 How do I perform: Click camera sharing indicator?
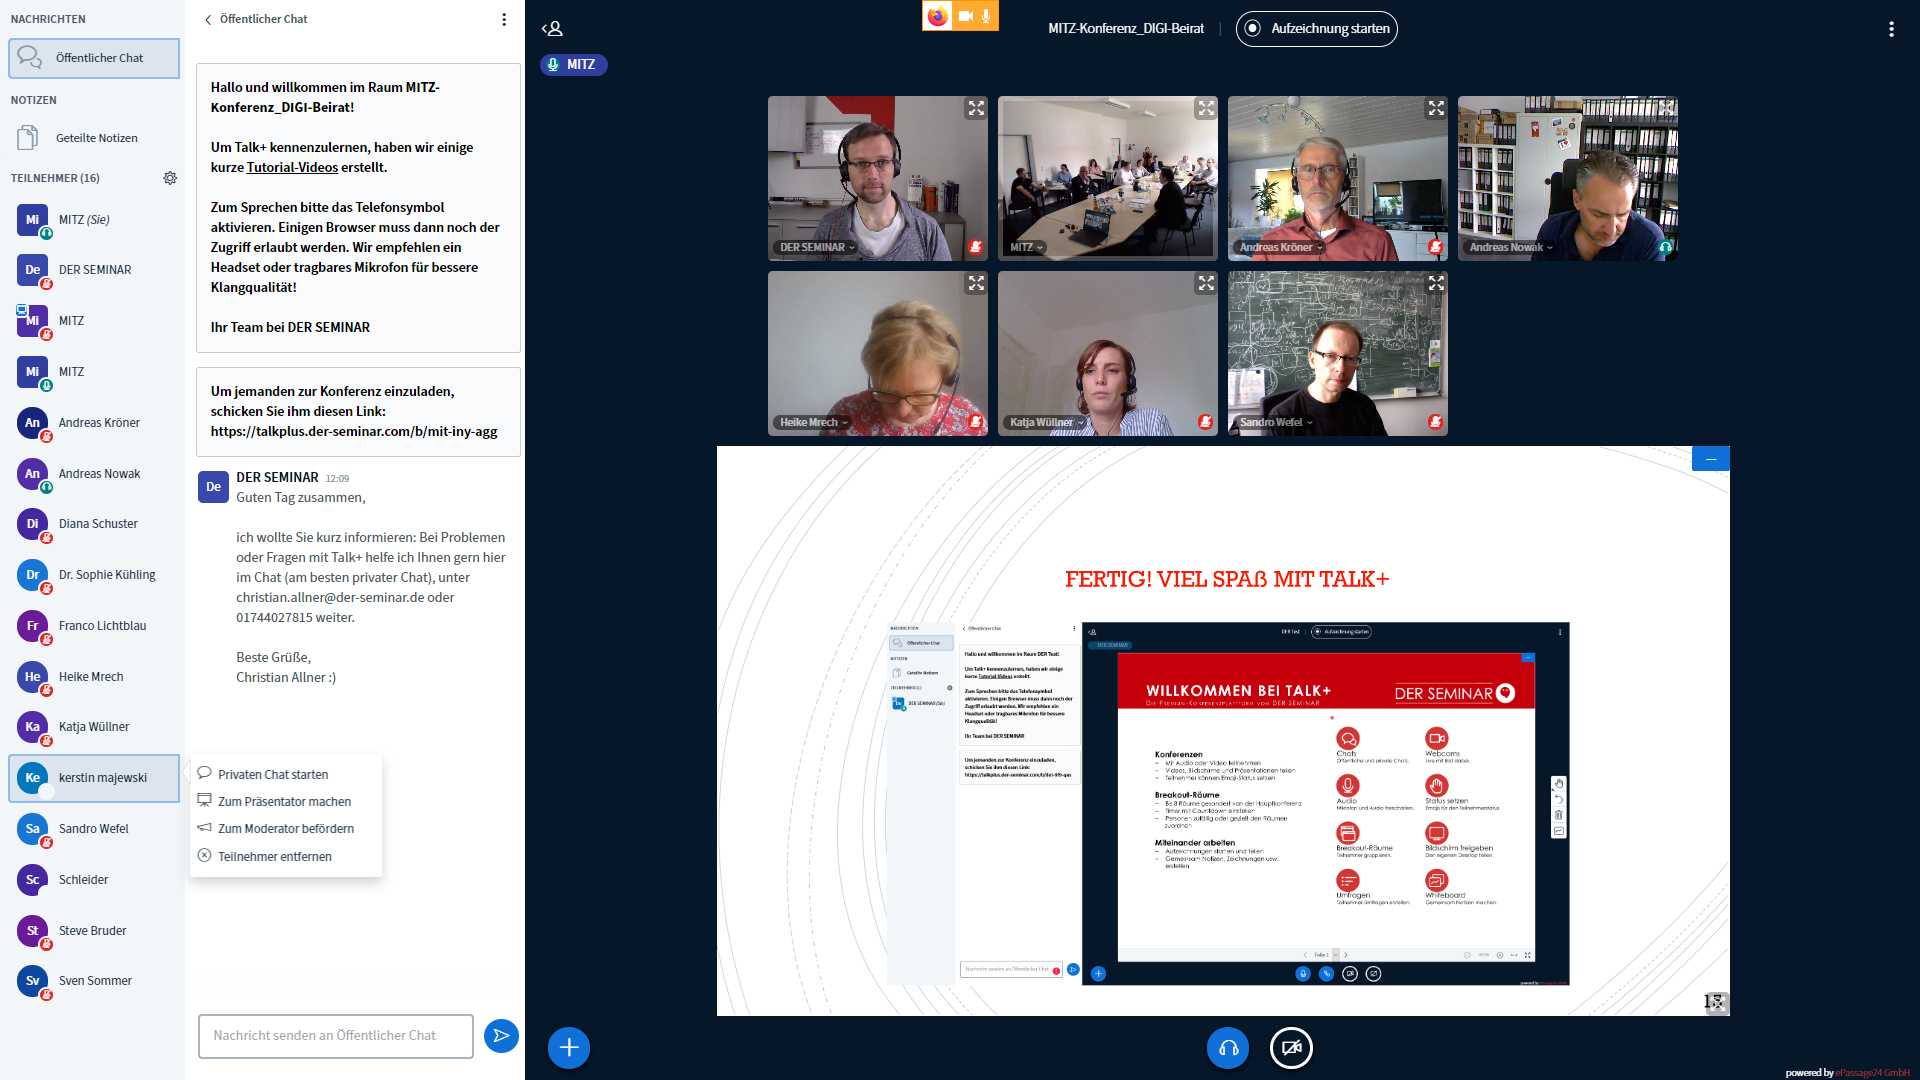point(965,16)
